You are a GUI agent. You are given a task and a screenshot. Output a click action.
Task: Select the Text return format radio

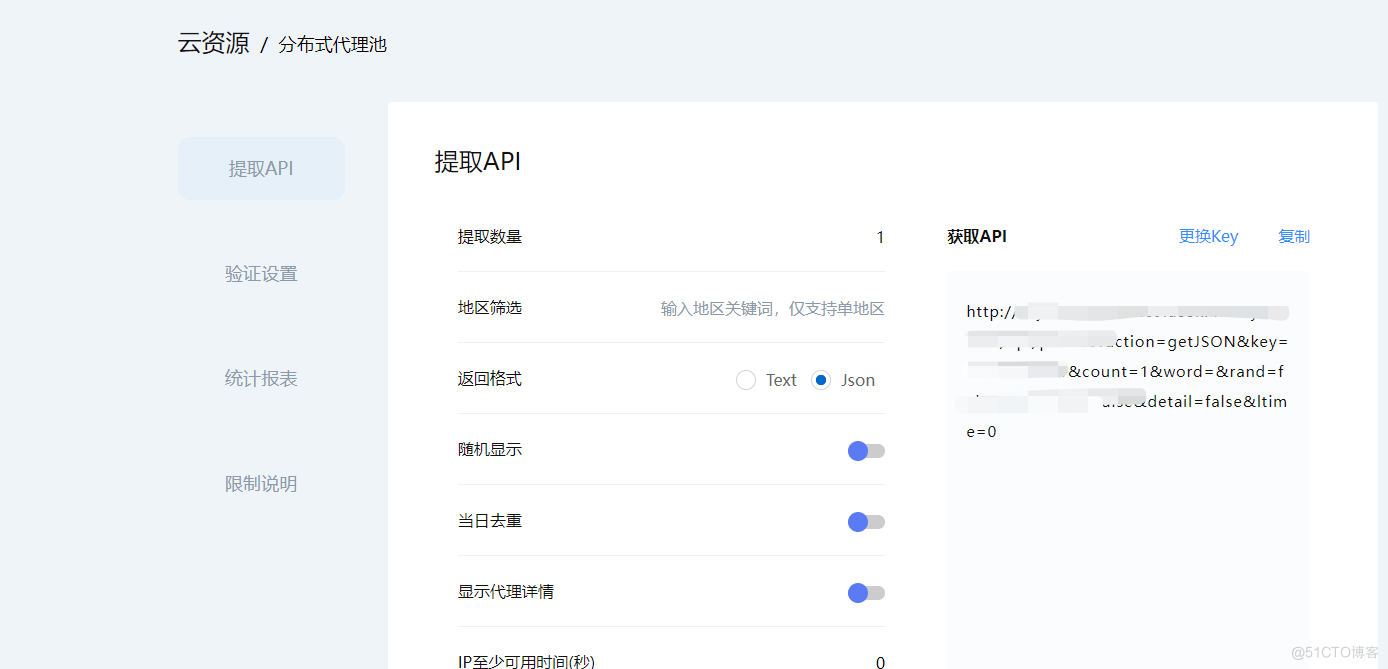click(x=746, y=380)
